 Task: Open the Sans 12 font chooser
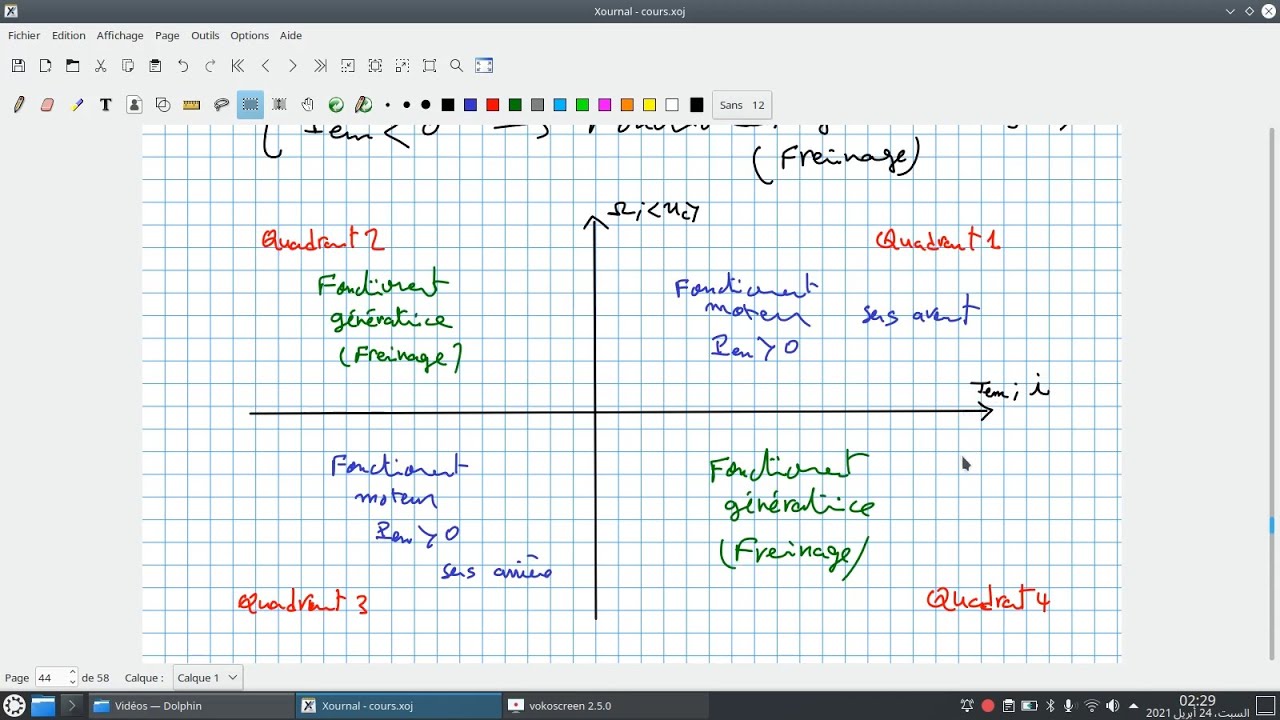click(x=741, y=105)
